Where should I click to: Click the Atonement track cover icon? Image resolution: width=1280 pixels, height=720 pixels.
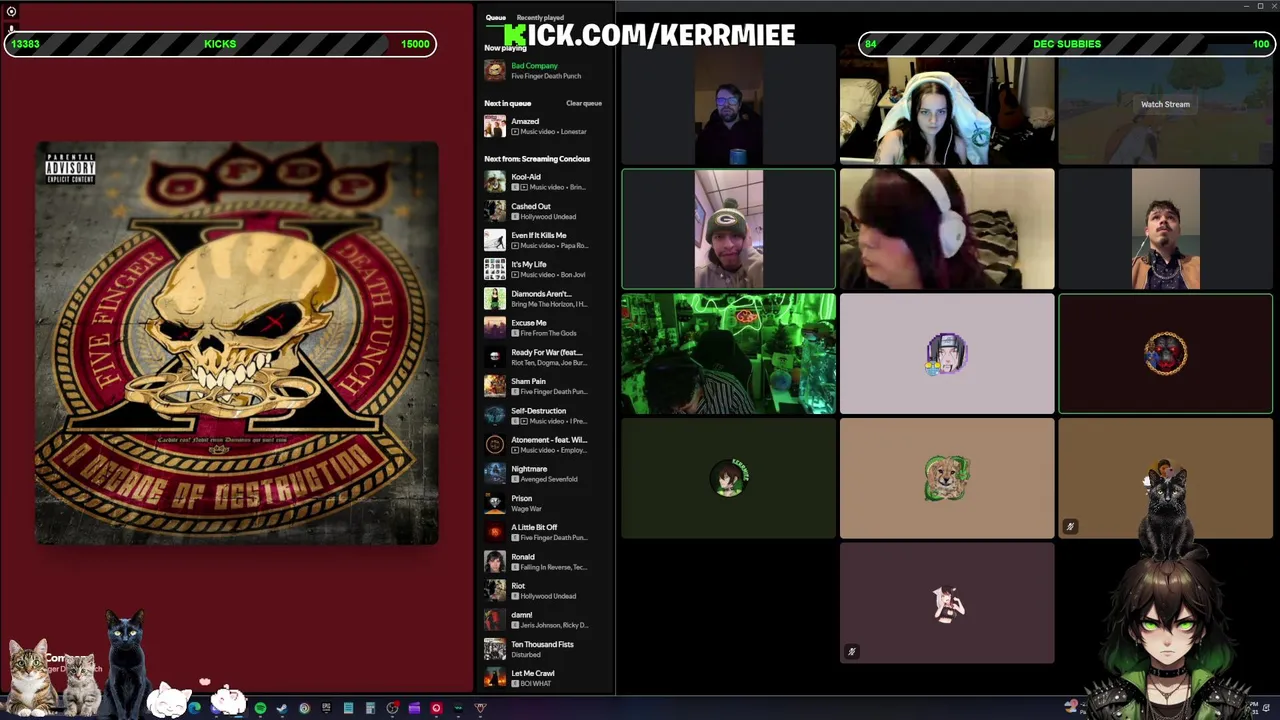click(x=495, y=444)
